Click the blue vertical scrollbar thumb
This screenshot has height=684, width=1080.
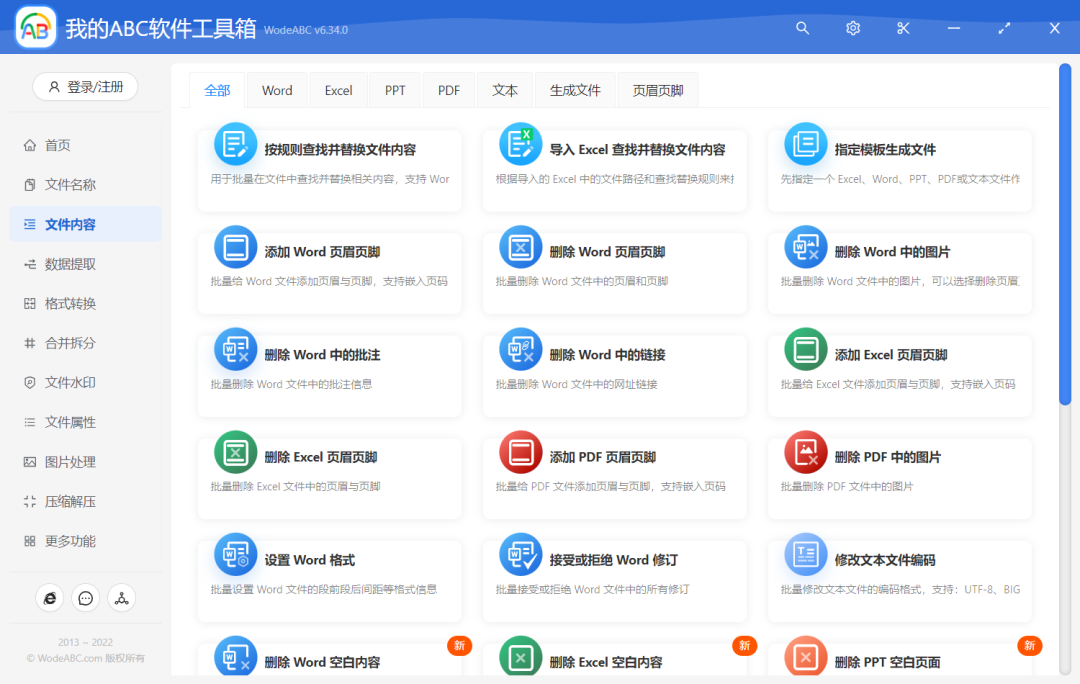point(1065,234)
